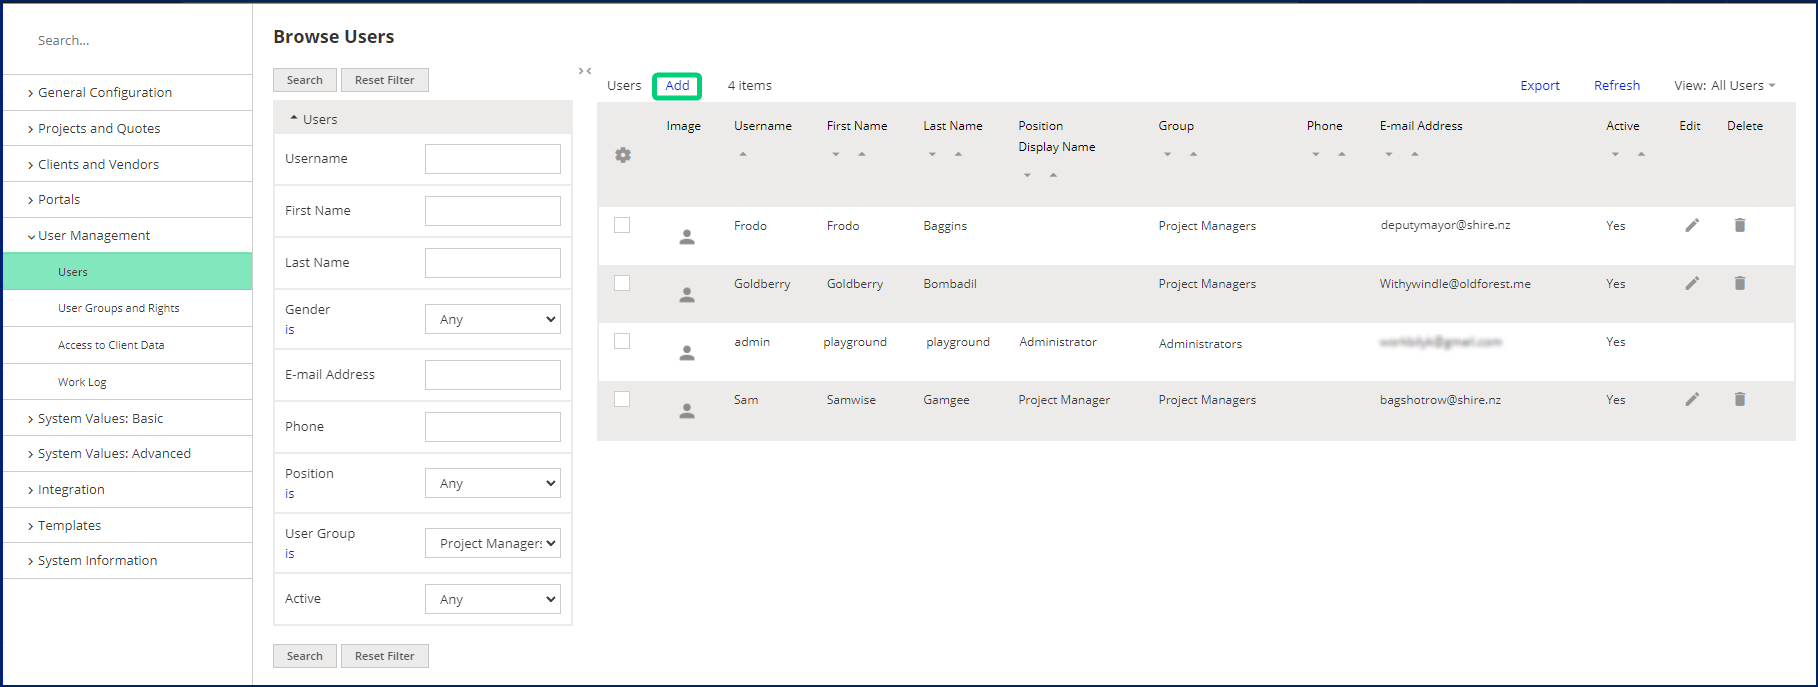1818x687 pixels.
Task: Open the table column settings gear
Action: click(x=623, y=155)
